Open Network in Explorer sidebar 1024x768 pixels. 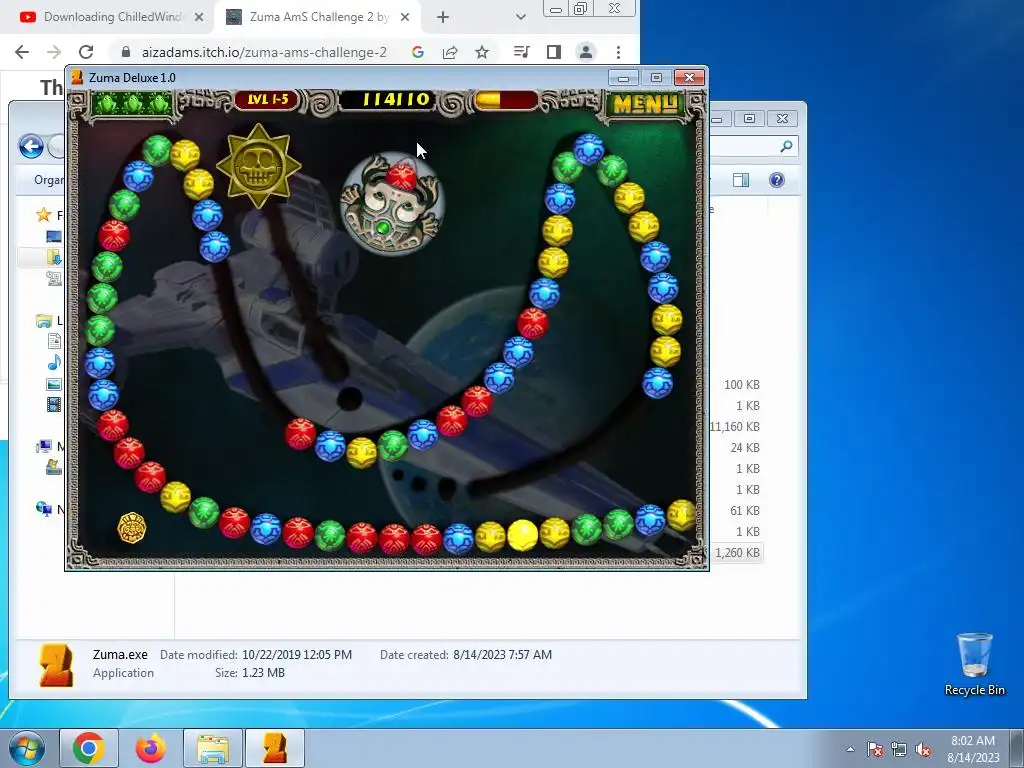click(x=44, y=509)
